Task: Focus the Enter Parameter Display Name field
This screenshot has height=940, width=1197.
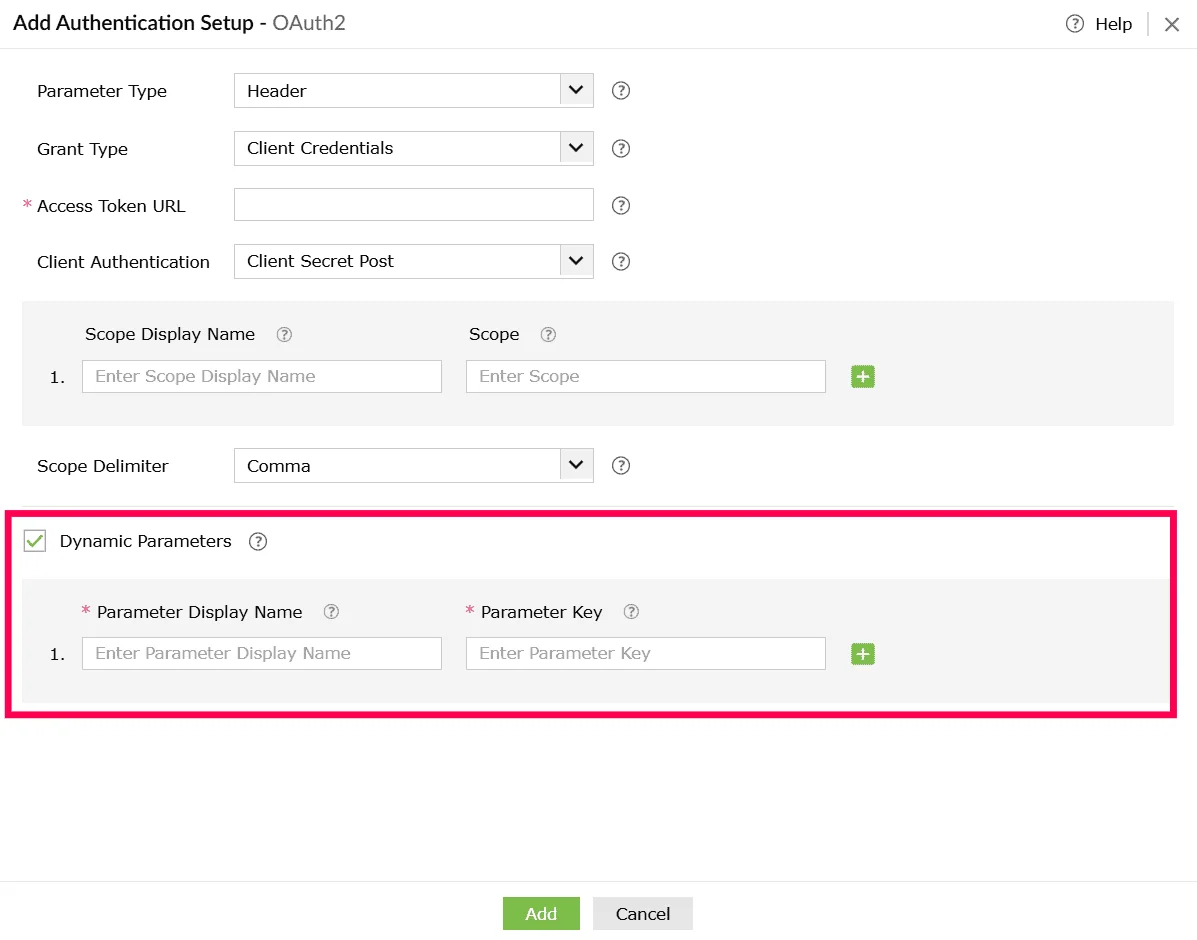Action: click(262, 654)
